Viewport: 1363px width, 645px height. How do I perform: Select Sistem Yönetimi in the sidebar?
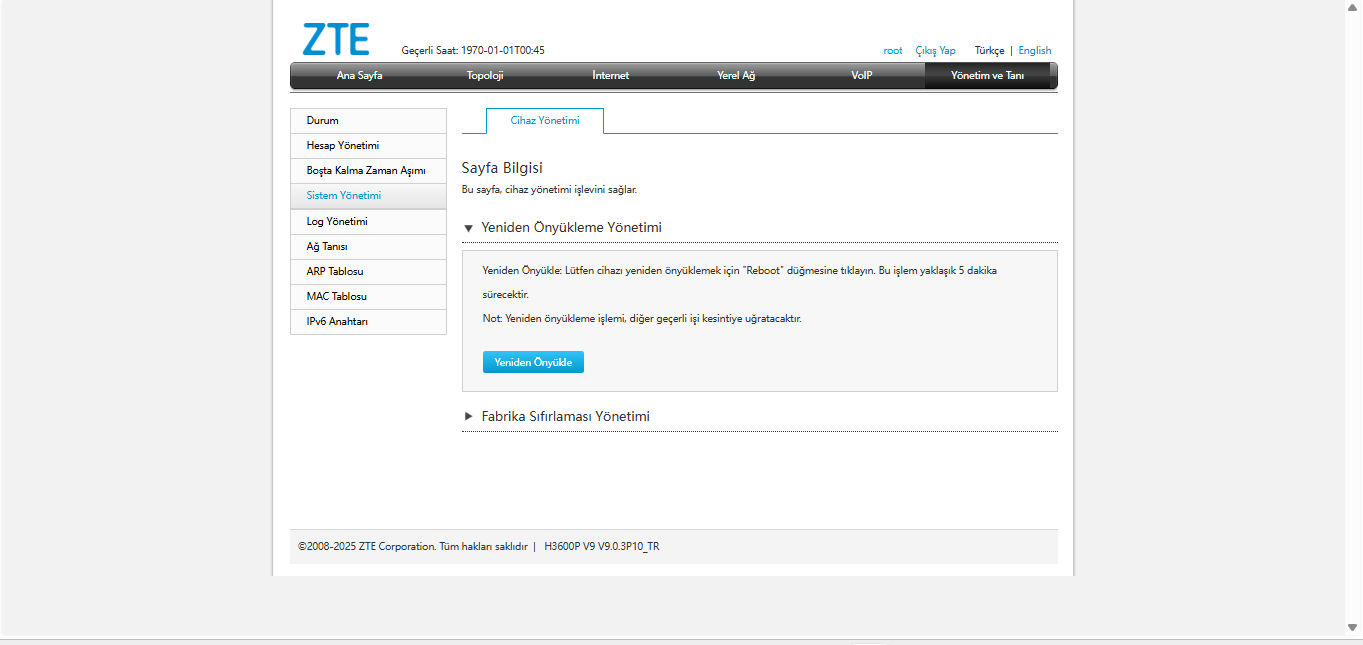click(368, 196)
